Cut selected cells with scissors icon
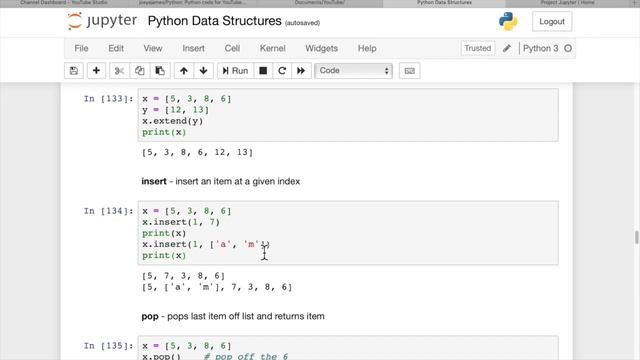 (119, 71)
